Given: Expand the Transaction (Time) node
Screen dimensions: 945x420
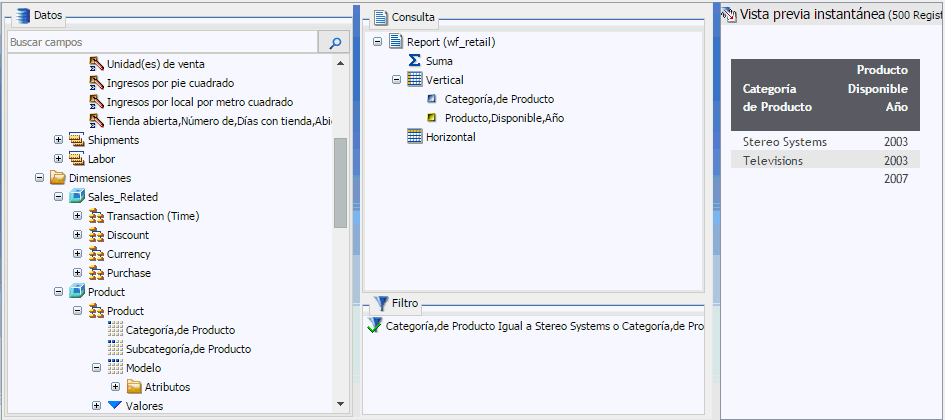Looking at the screenshot, I should [77, 216].
